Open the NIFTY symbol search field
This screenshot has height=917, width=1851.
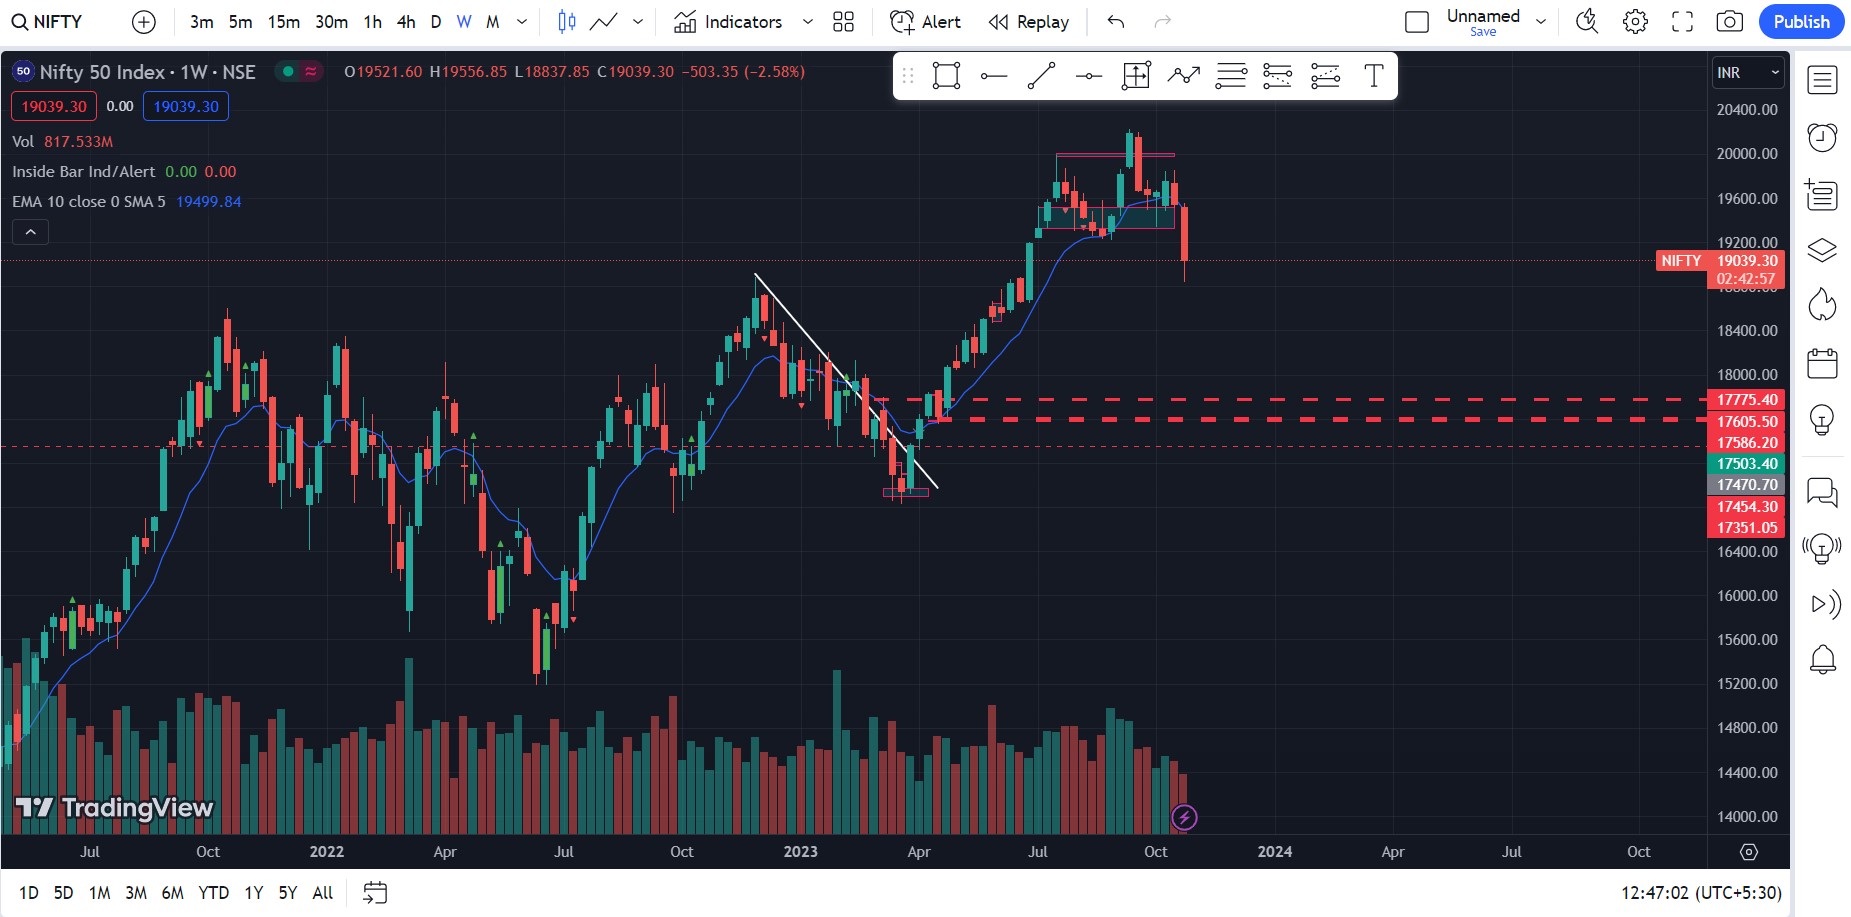pyautogui.click(x=48, y=22)
